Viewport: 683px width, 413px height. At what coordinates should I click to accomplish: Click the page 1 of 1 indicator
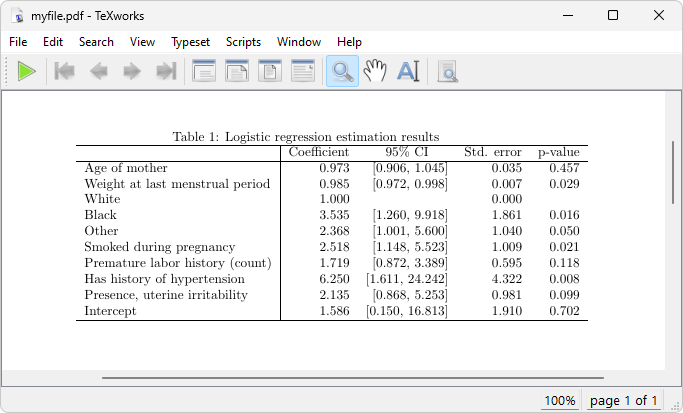pos(623,400)
